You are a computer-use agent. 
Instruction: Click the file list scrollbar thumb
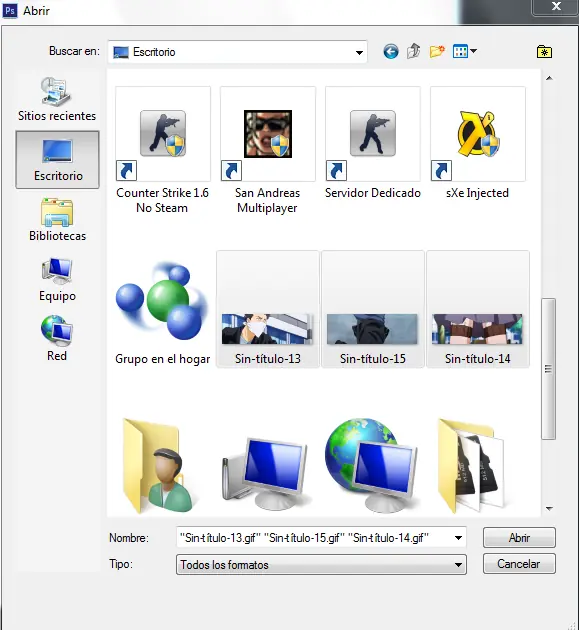tap(548, 369)
